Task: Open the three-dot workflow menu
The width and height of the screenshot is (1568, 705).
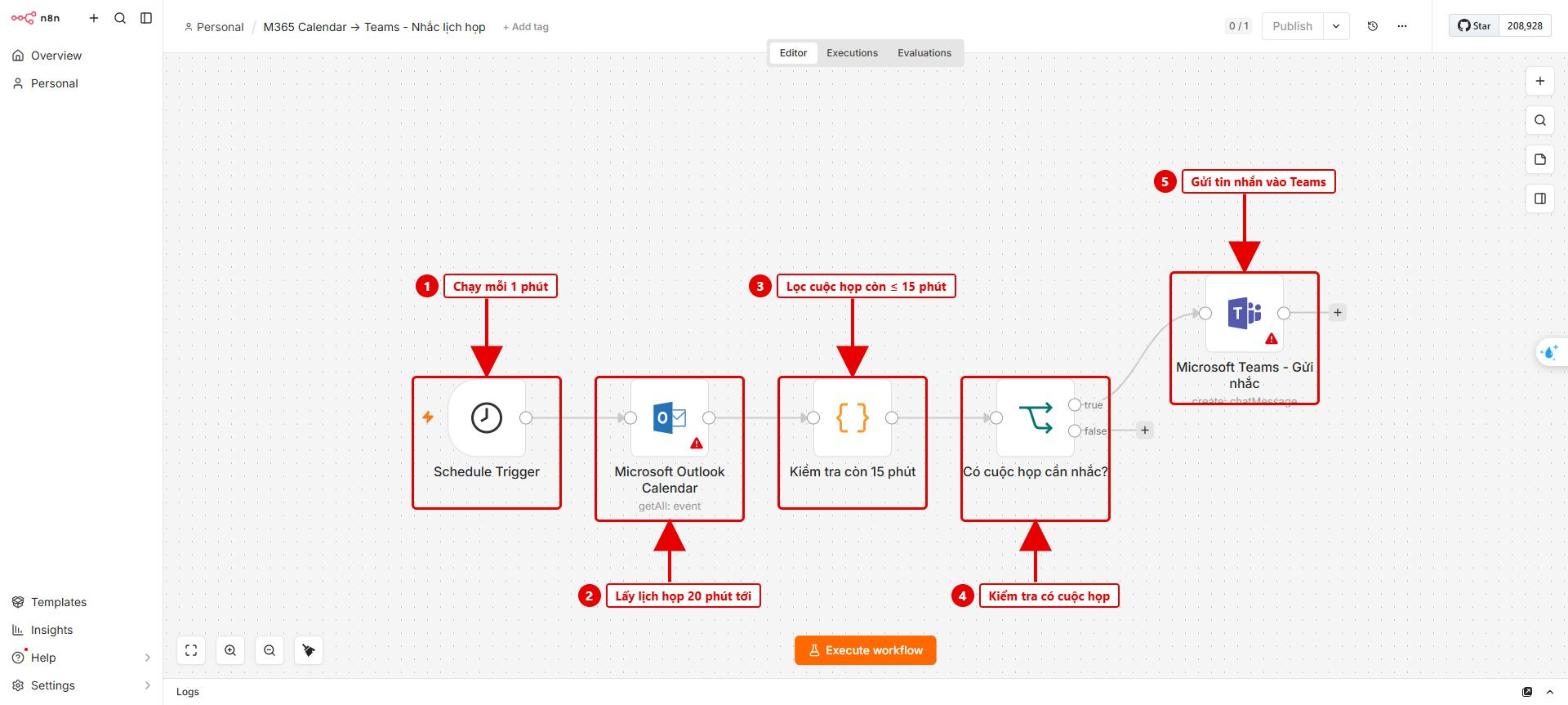Action: 1402,26
